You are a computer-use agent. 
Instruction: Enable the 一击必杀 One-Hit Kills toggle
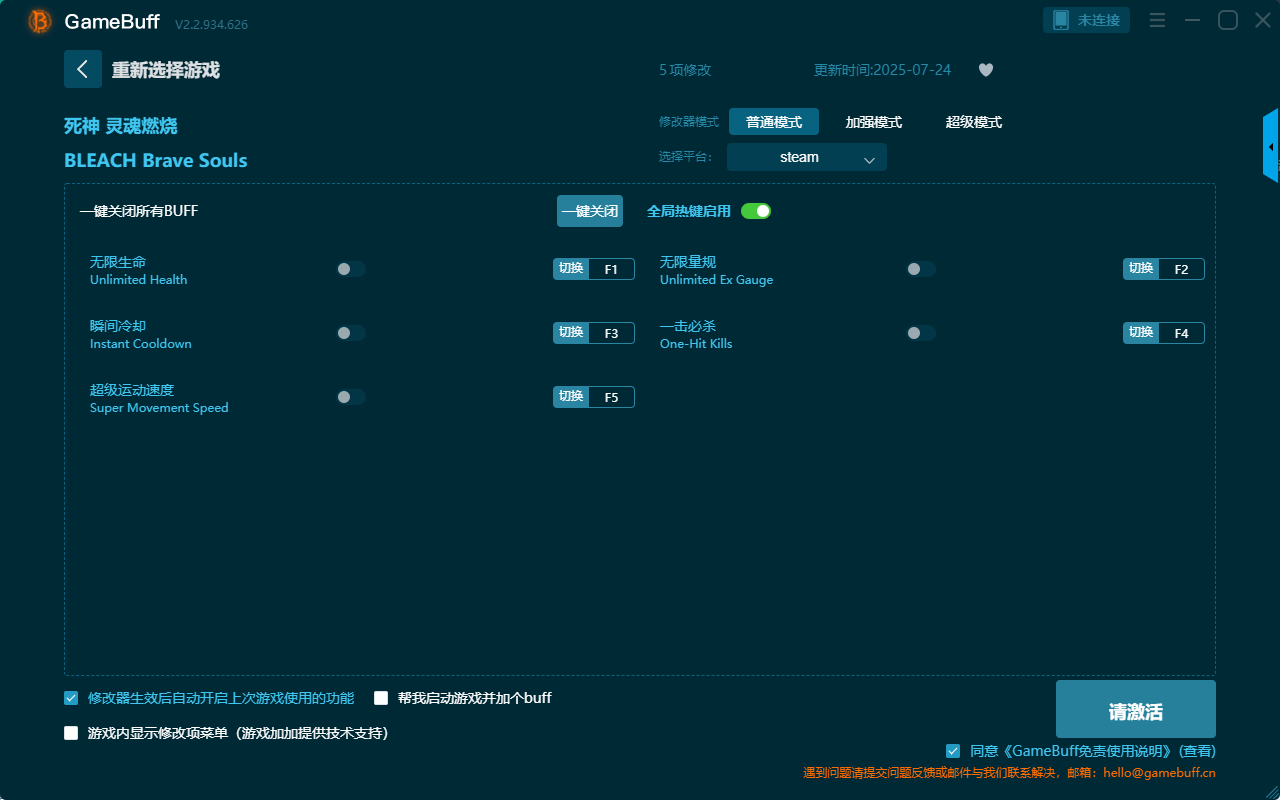920,332
